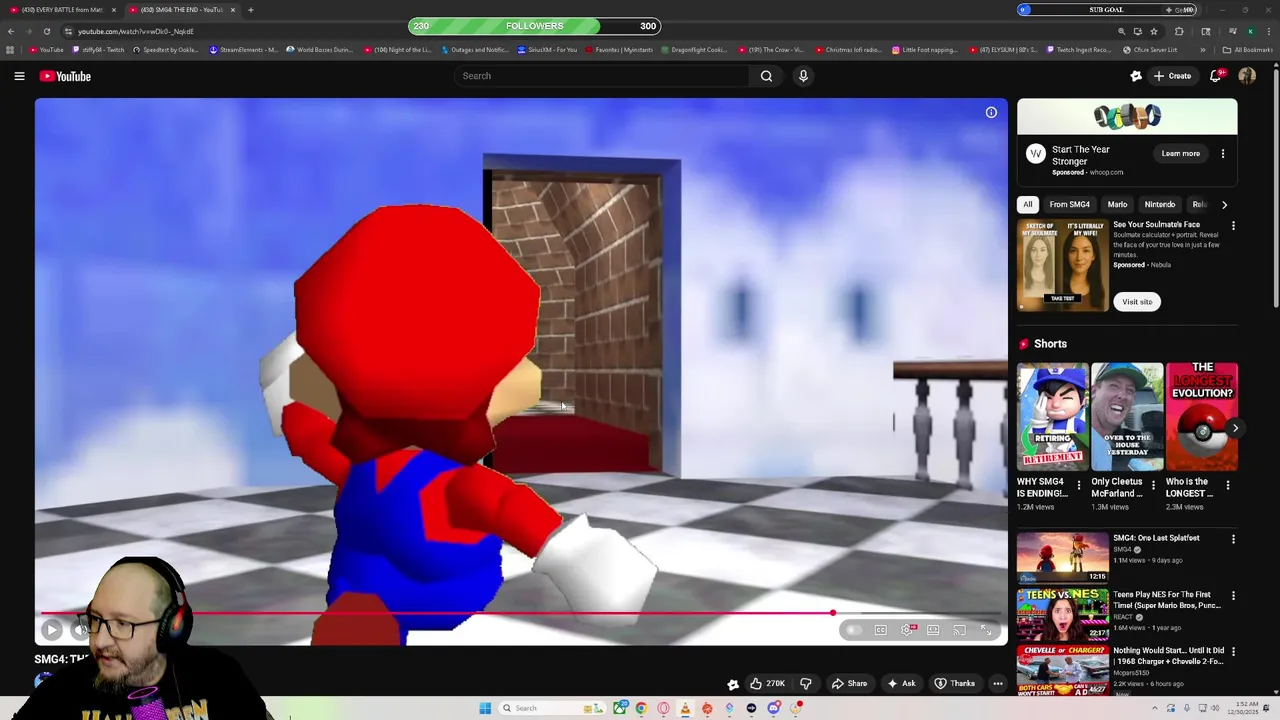Select the Mario filter chip
This screenshot has width=1280, height=720.
click(1117, 205)
